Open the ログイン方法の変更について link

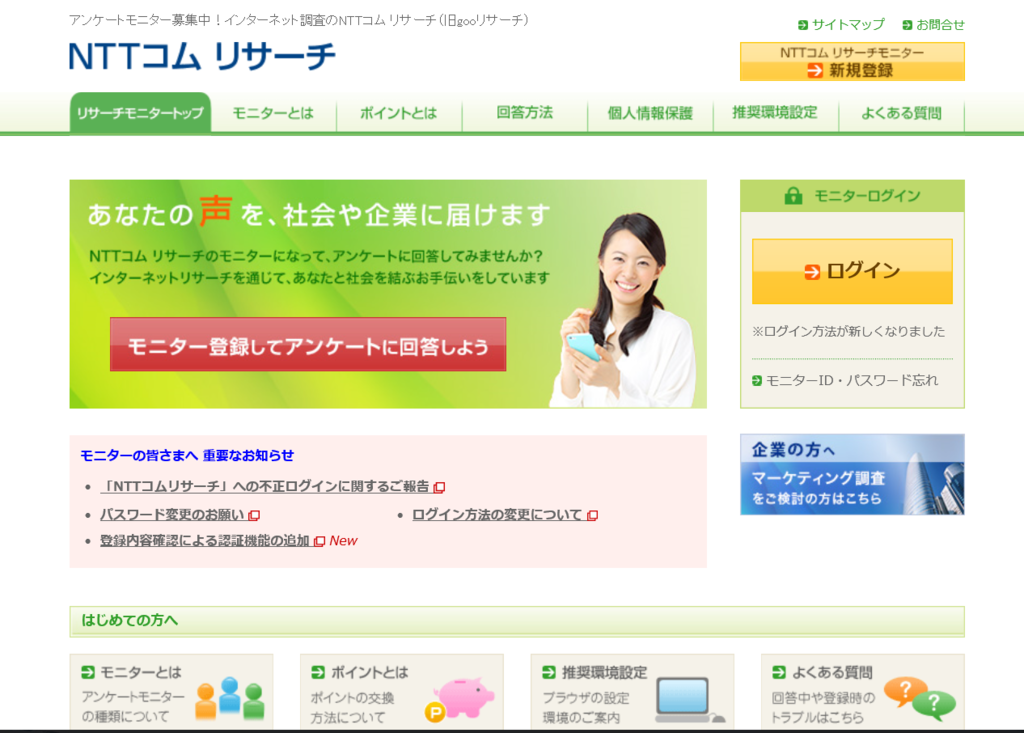tap(497, 515)
